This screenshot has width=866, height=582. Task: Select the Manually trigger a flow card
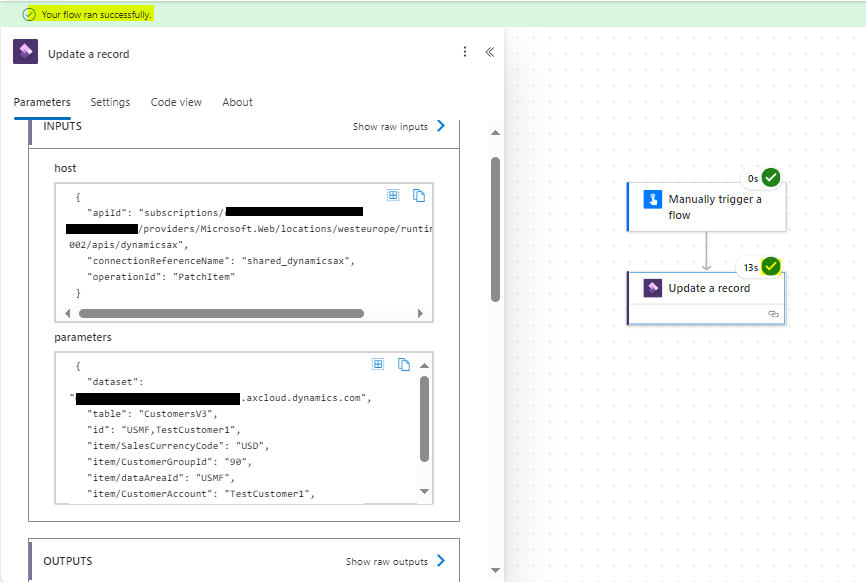coord(707,207)
